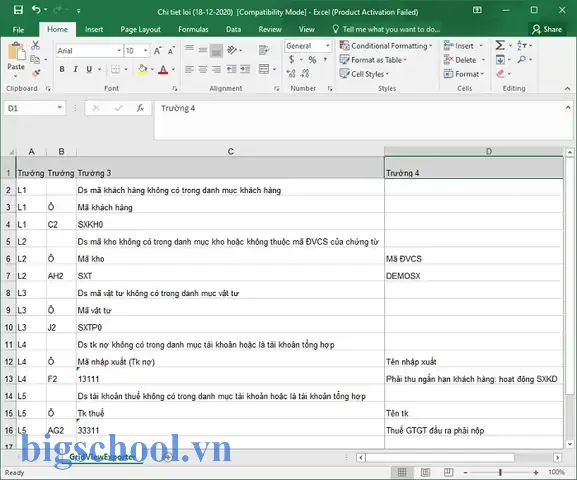Click the Percent Style icon
Screen dimensions: 577x480
point(312,60)
